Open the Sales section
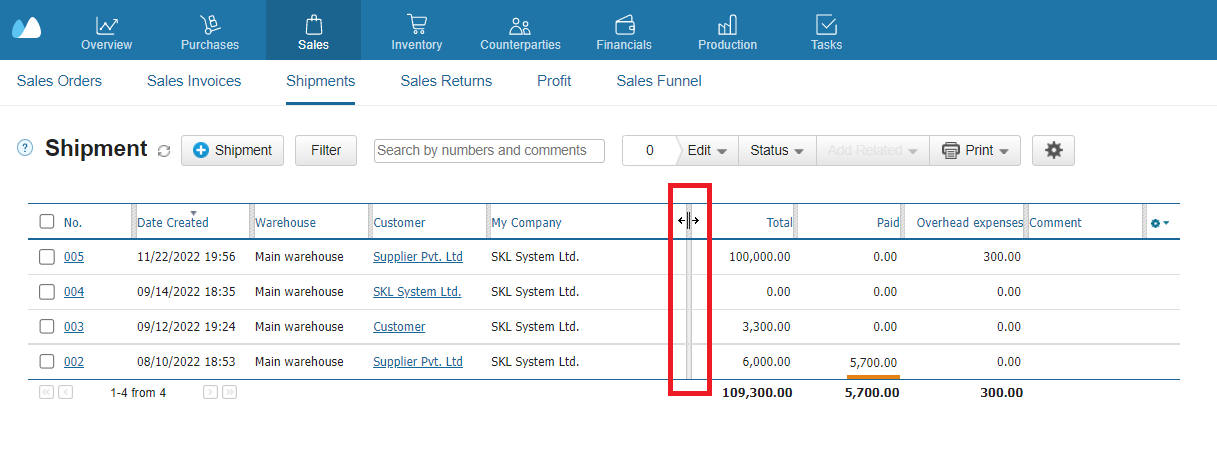 coord(313,31)
